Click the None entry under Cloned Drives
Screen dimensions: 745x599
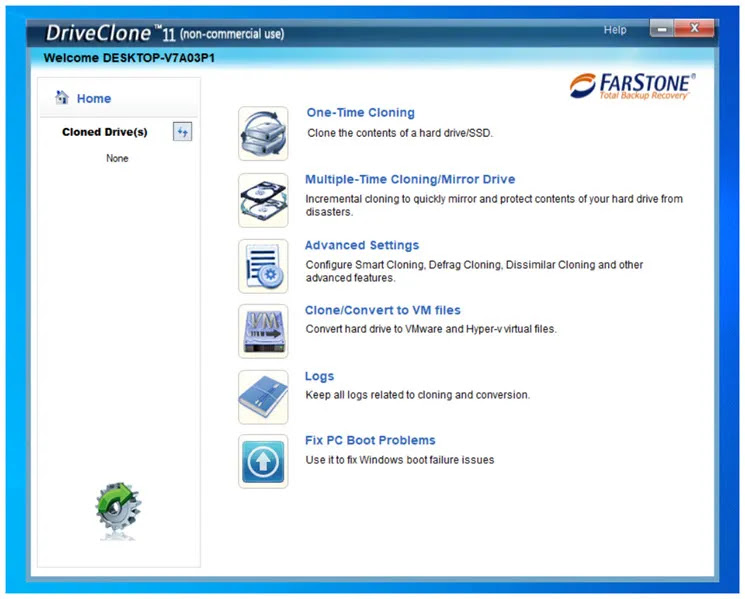pyautogui.click(x=117, y=158)
